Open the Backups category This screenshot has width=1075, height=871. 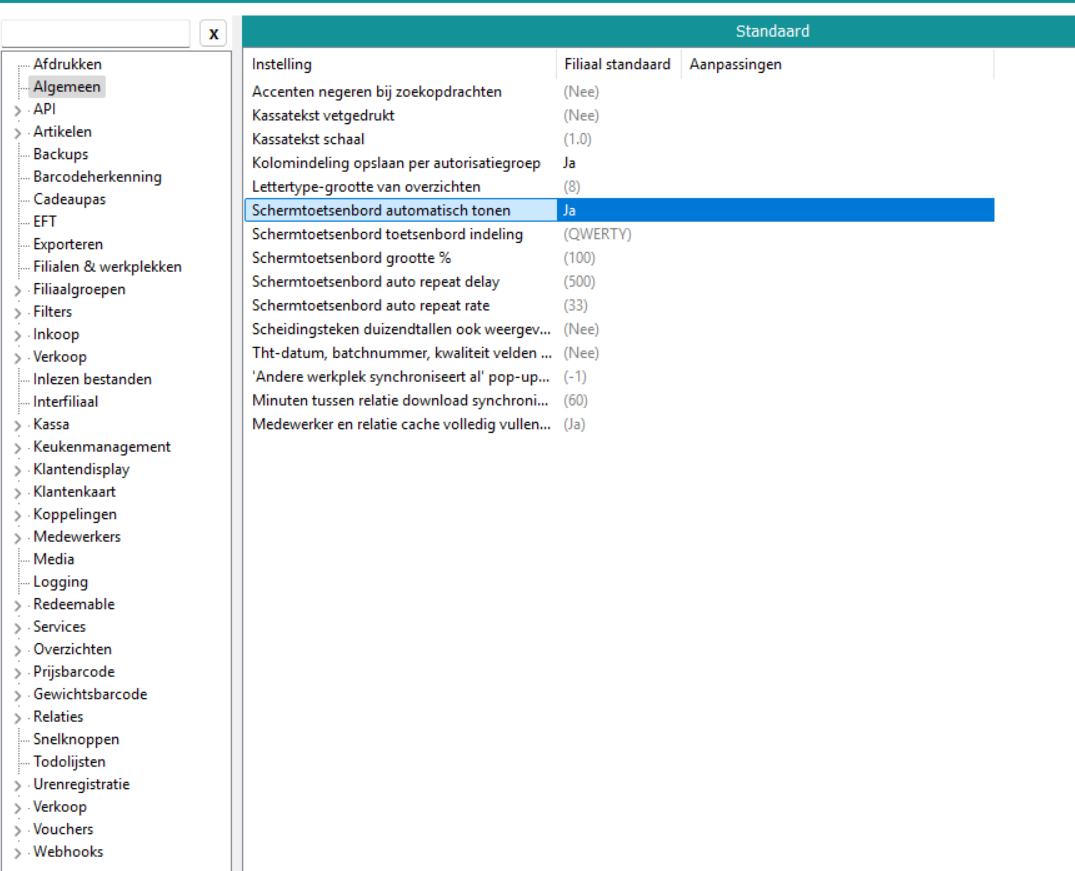[60, 154]
